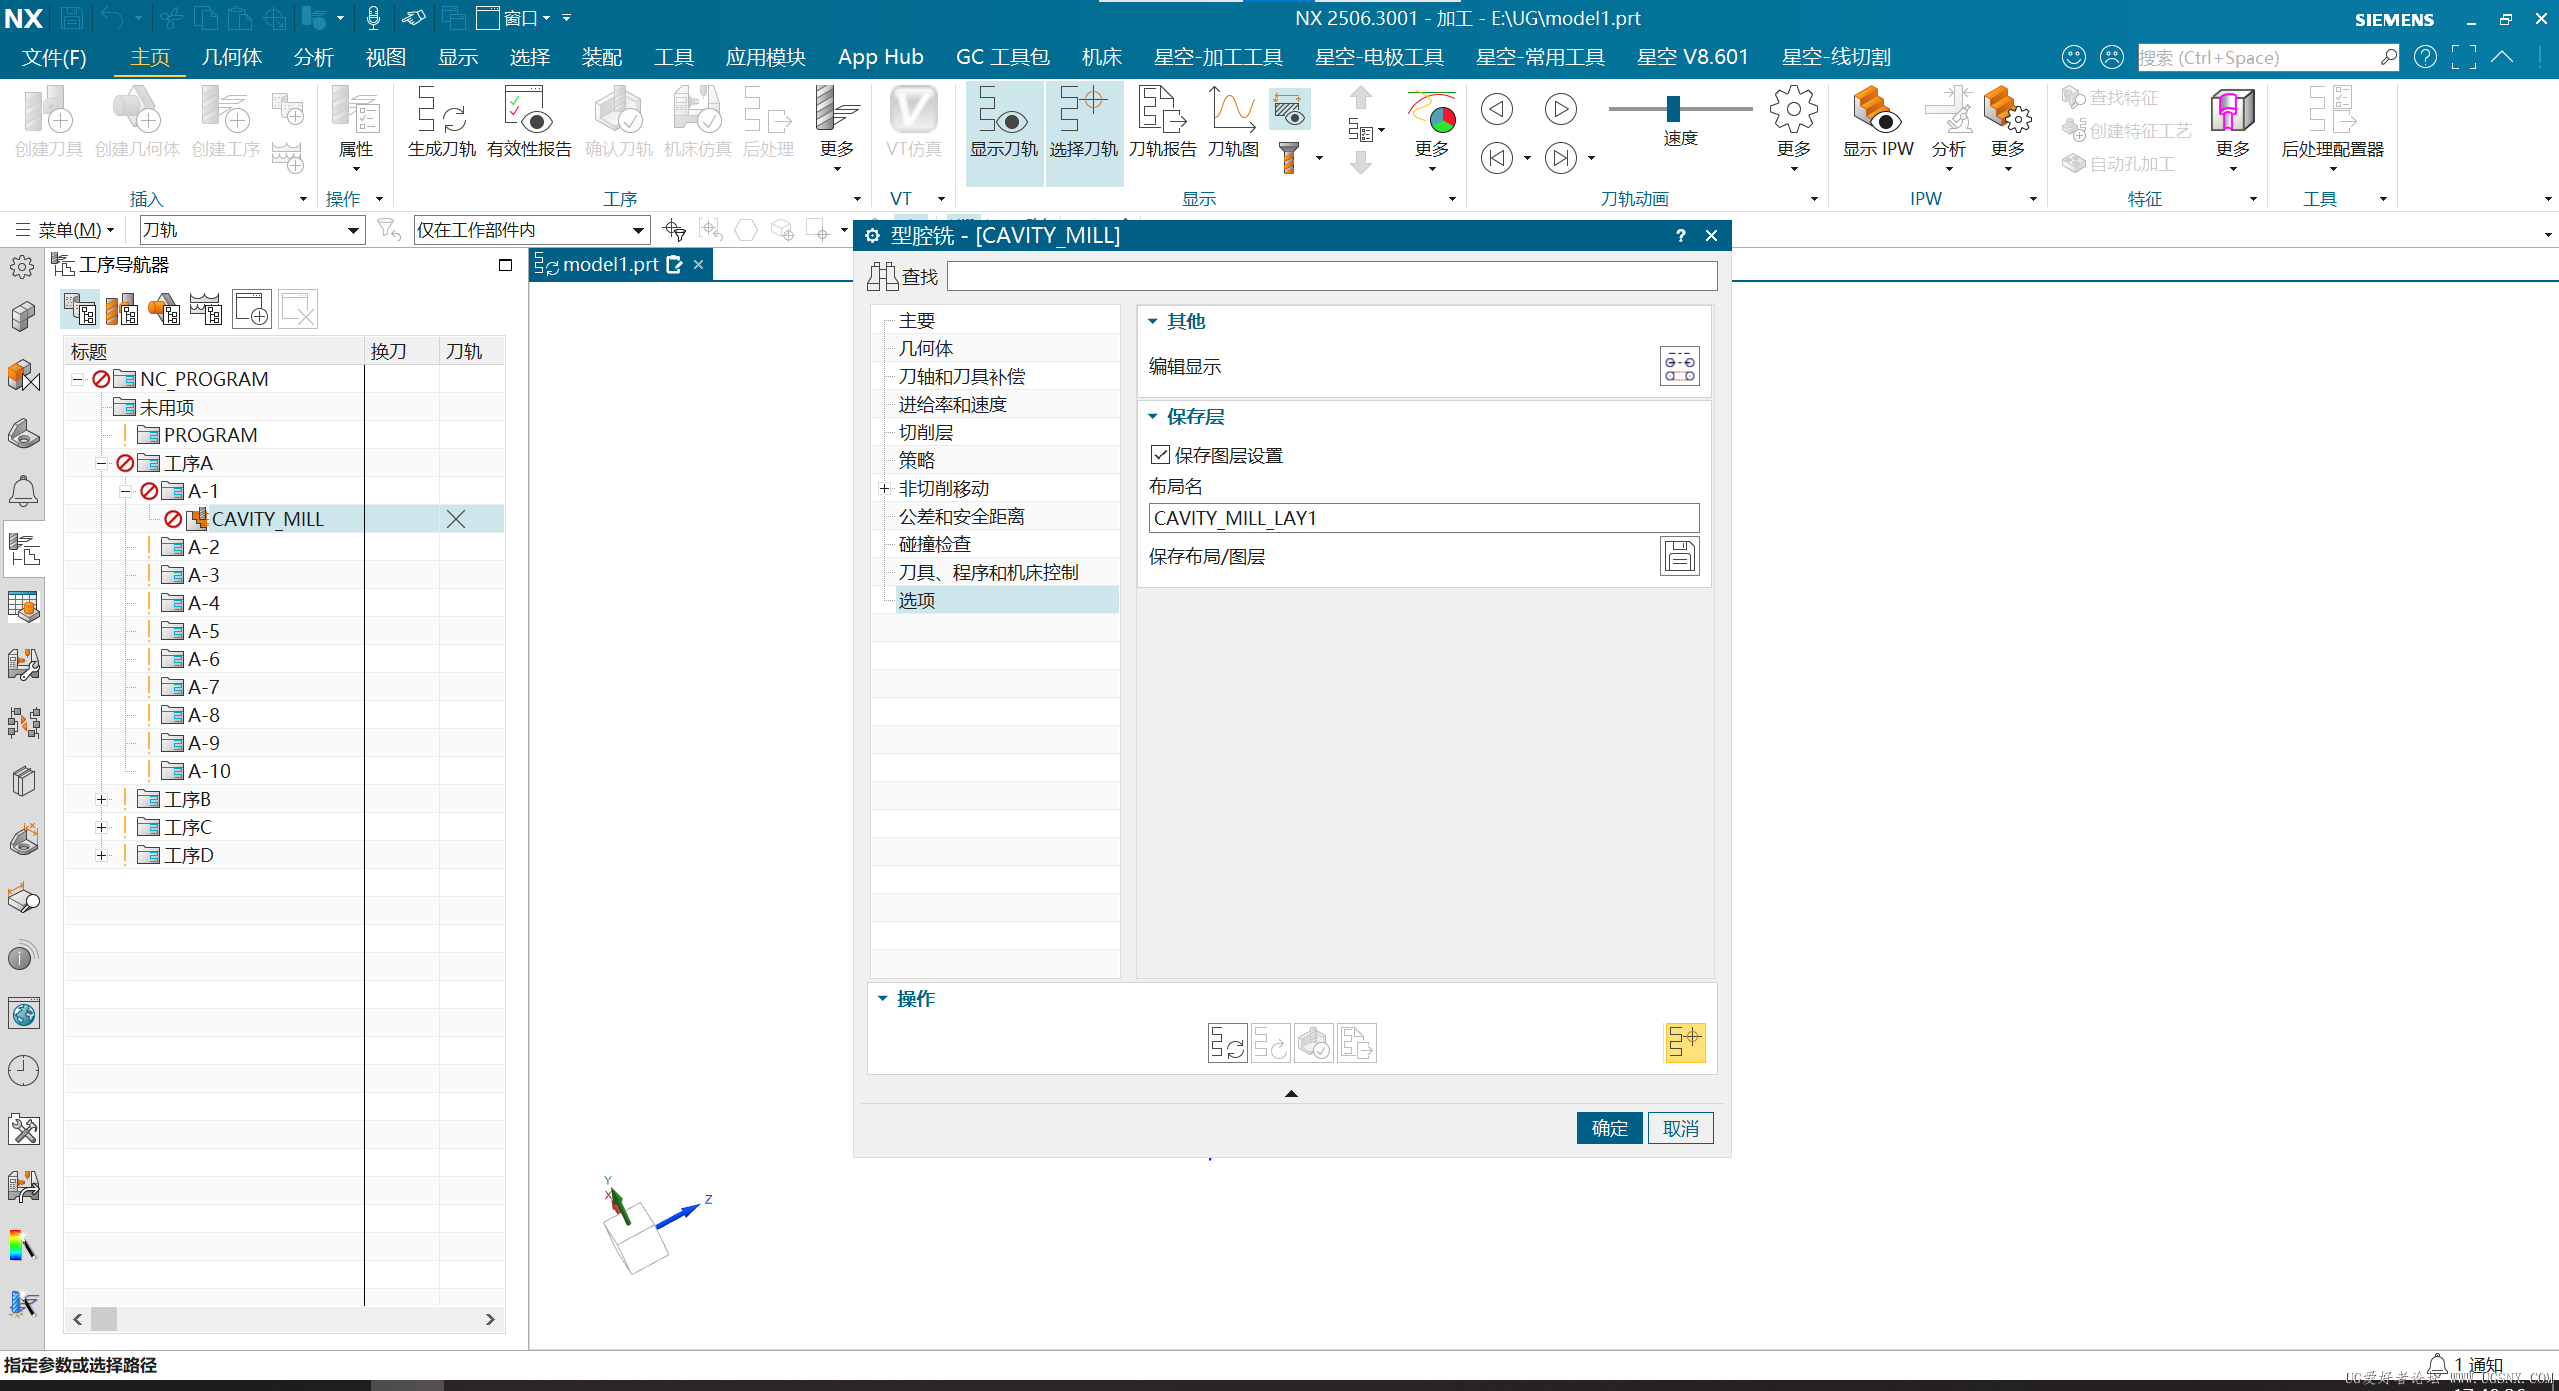
Task: Select 切削层 category
Action: click(926, 432)
